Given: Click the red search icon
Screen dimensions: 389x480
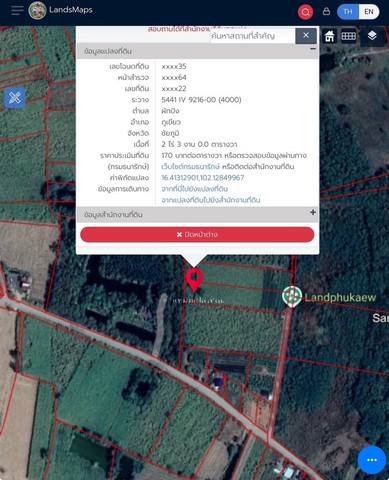Looking at the screenshot, I should pyautogui.click(x=305, y=12).
